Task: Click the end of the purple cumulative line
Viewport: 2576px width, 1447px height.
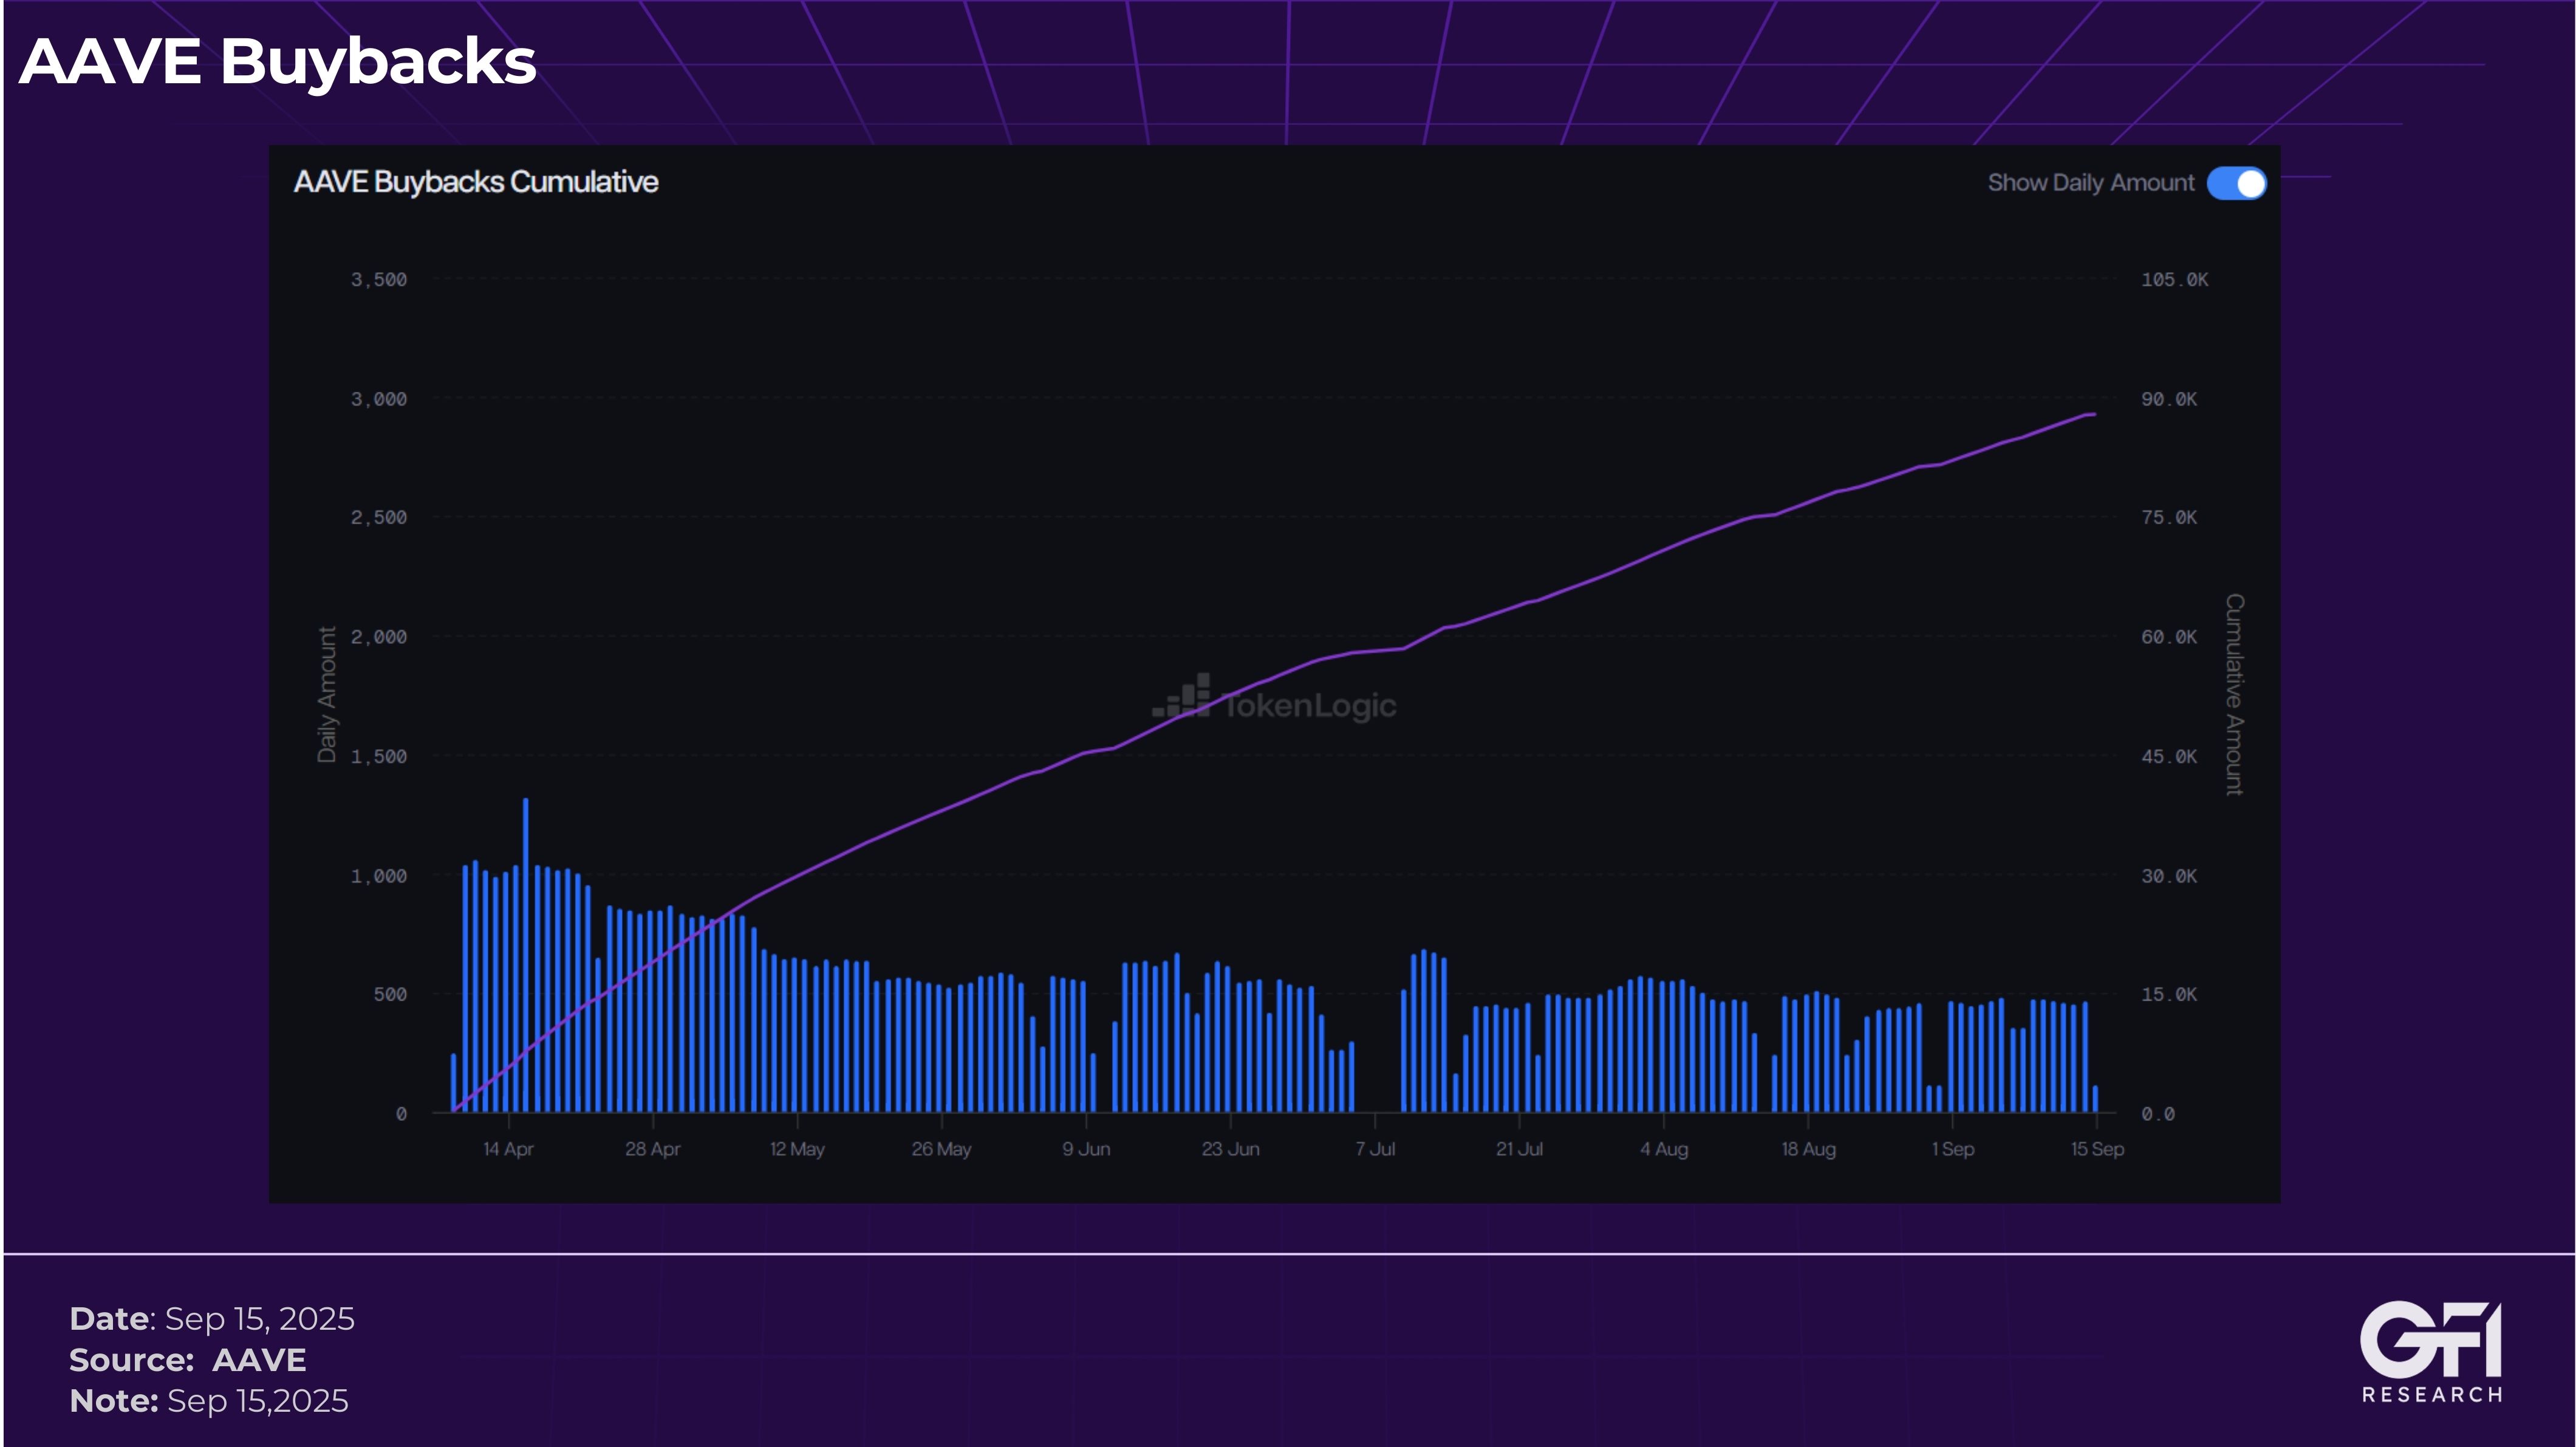Action: [2092, 414]
